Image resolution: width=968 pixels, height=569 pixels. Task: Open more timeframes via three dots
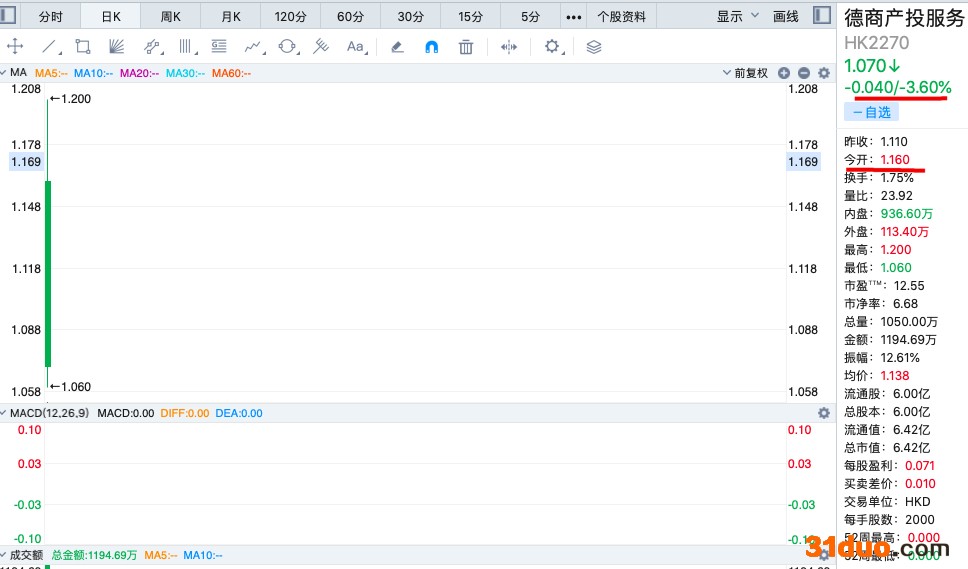click(x=573, y=16)
